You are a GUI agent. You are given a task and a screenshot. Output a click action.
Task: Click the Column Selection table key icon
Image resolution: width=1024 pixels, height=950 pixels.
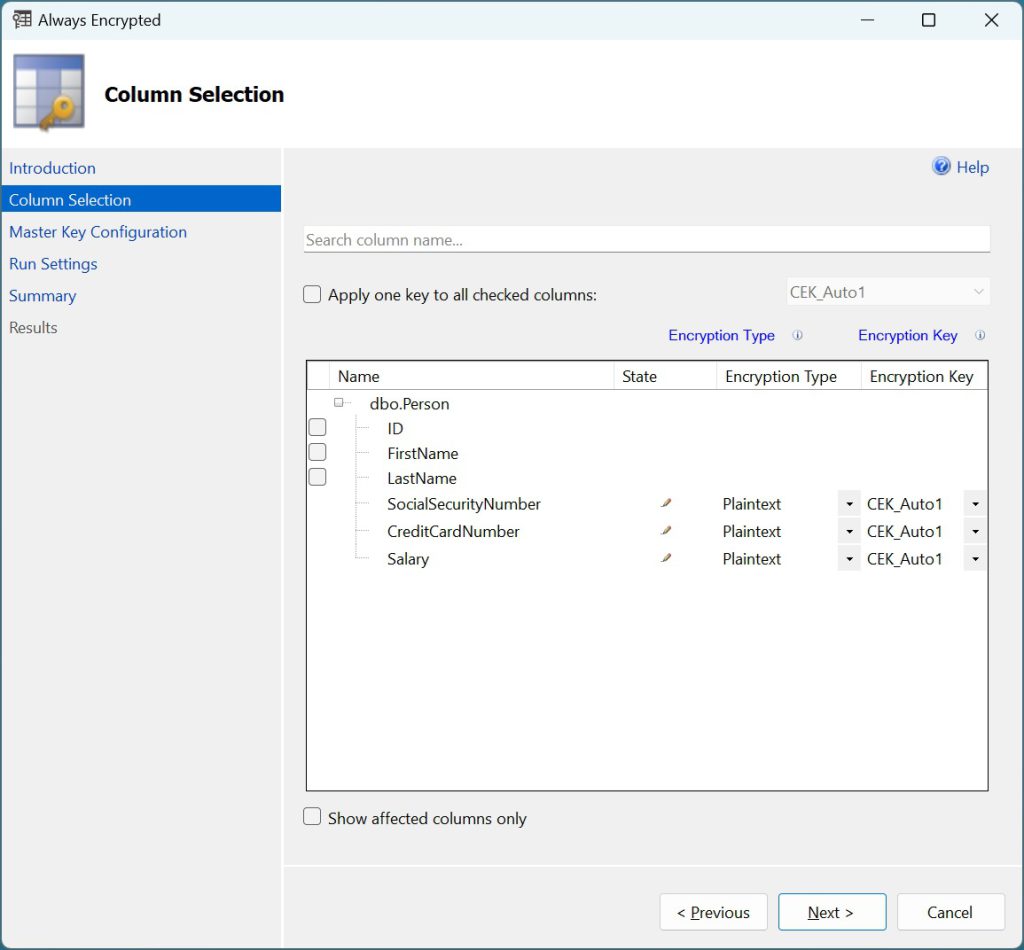click(49, 93)
